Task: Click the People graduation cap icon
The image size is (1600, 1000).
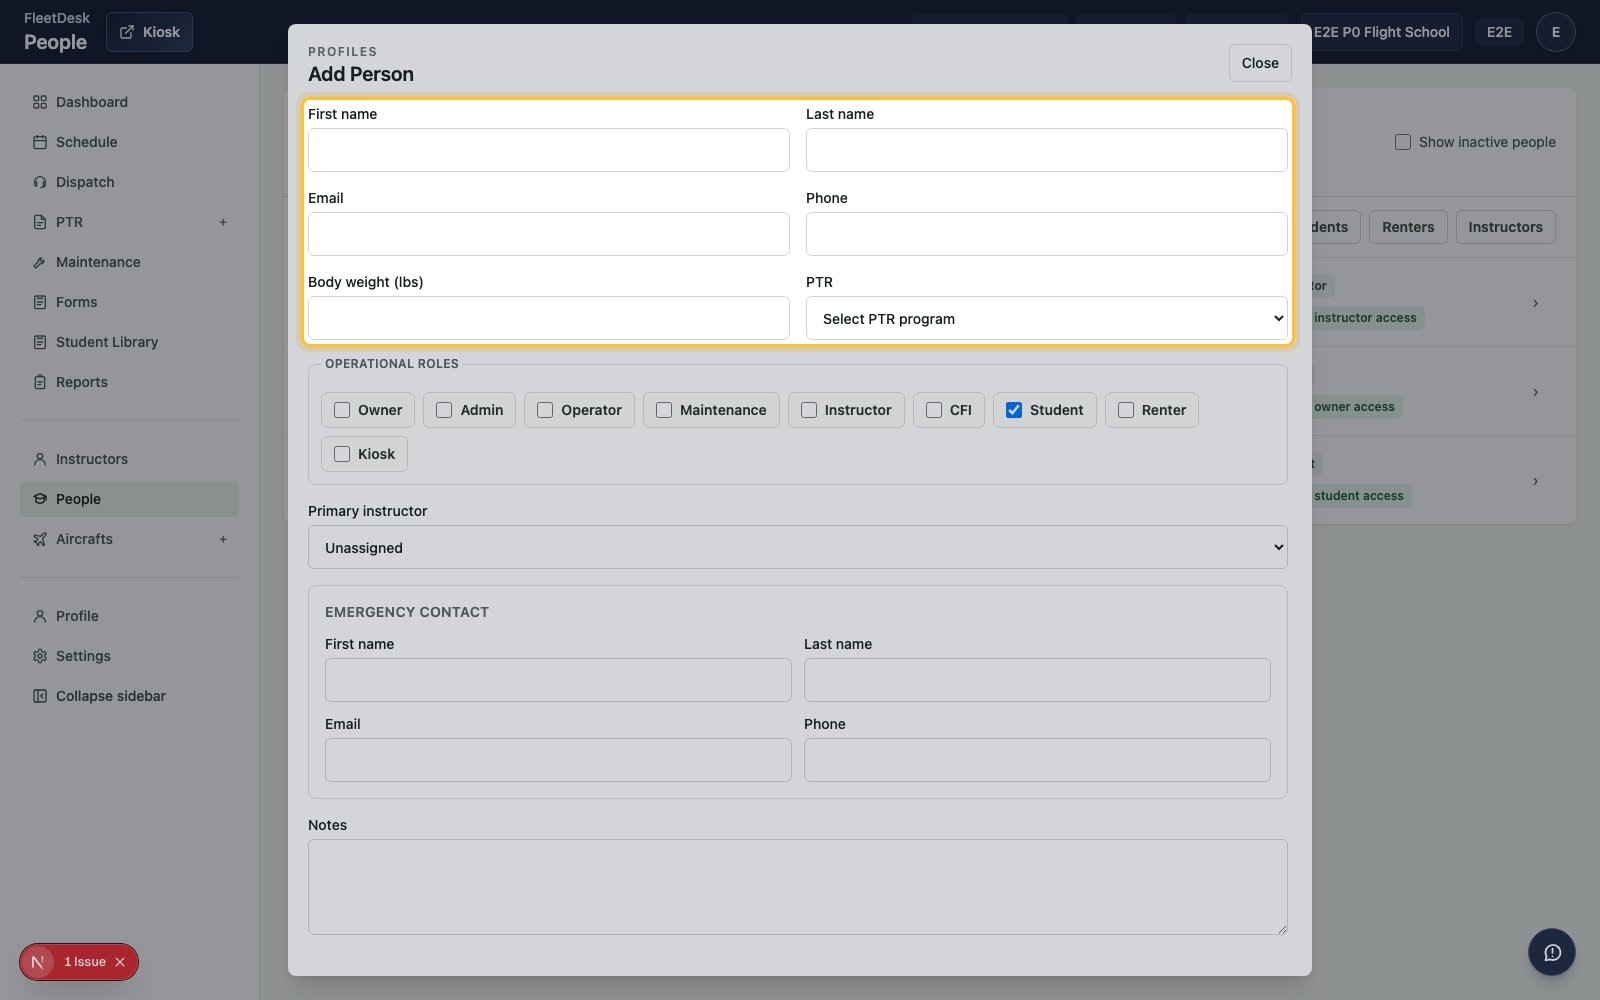Action: point(40,499)
